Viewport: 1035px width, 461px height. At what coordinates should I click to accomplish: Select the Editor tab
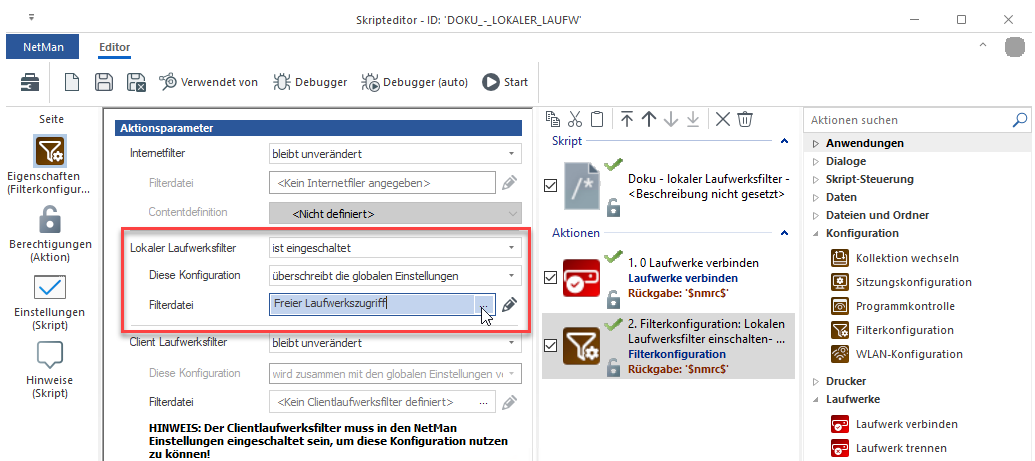coord(114,47)
